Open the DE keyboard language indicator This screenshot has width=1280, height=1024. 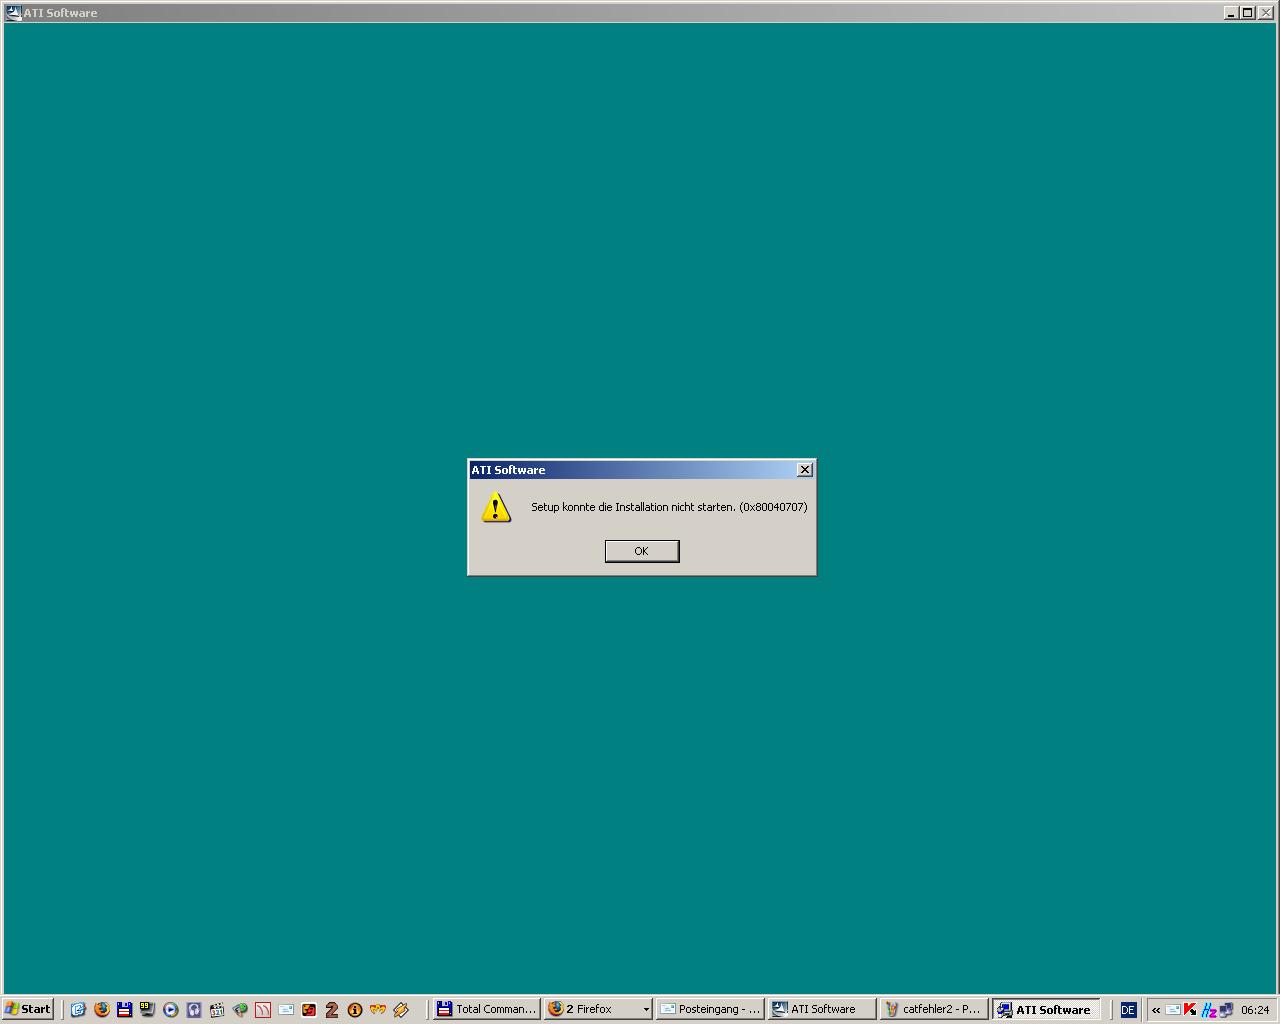click(1128, 1010)
